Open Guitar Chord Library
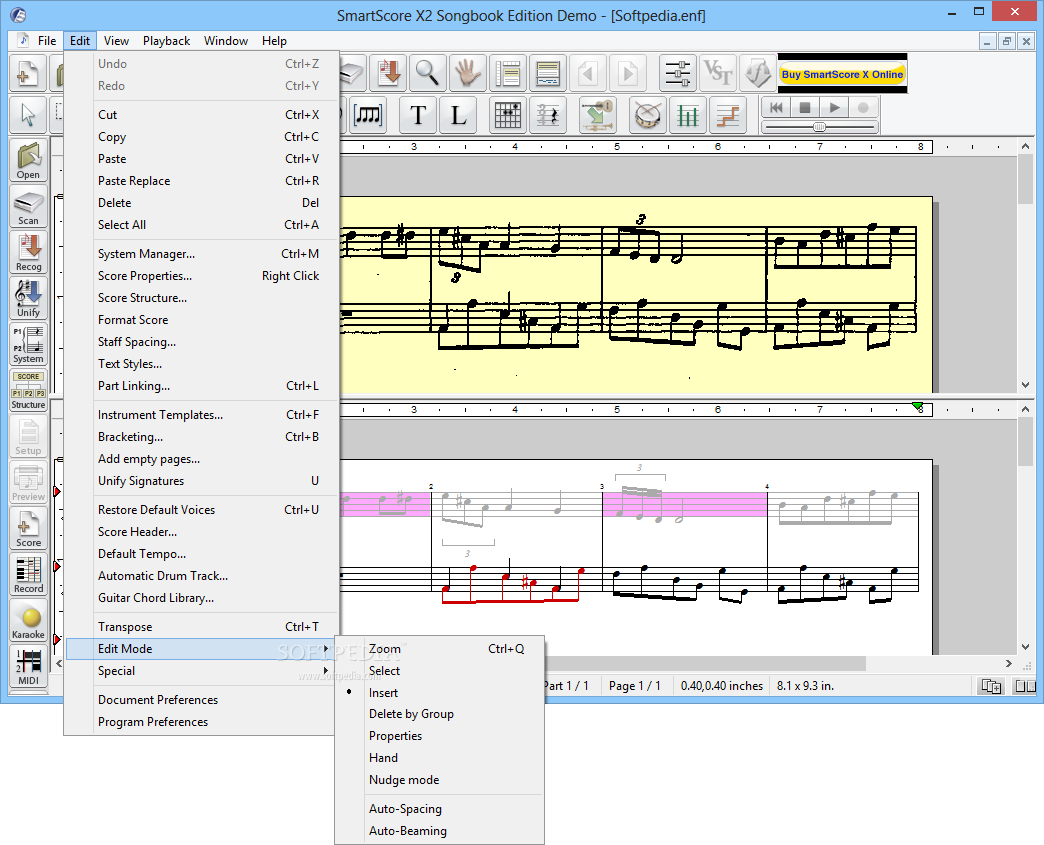Screen dimensions: 1044x845 pyautogui.click(x=202, y=597)
